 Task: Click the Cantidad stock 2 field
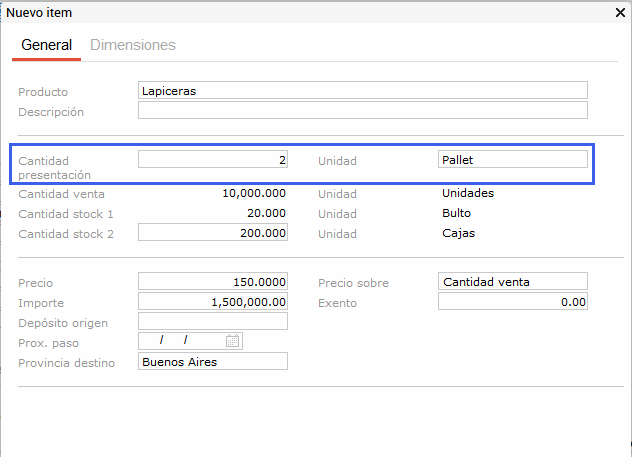[x=213, y=233]
